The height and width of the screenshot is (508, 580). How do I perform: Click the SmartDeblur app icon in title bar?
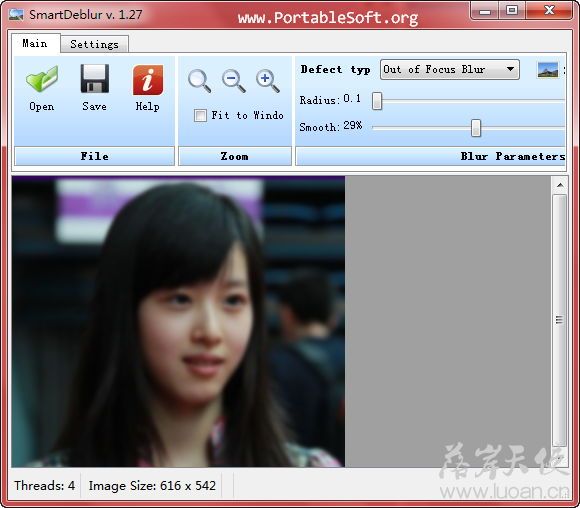(16, 14)
